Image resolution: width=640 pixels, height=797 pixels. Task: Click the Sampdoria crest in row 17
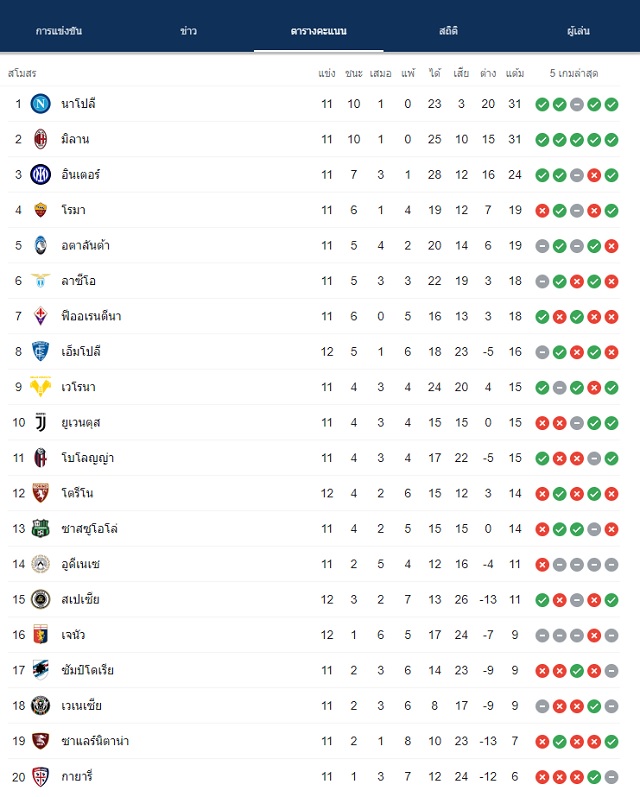click(x=41, y=670)
